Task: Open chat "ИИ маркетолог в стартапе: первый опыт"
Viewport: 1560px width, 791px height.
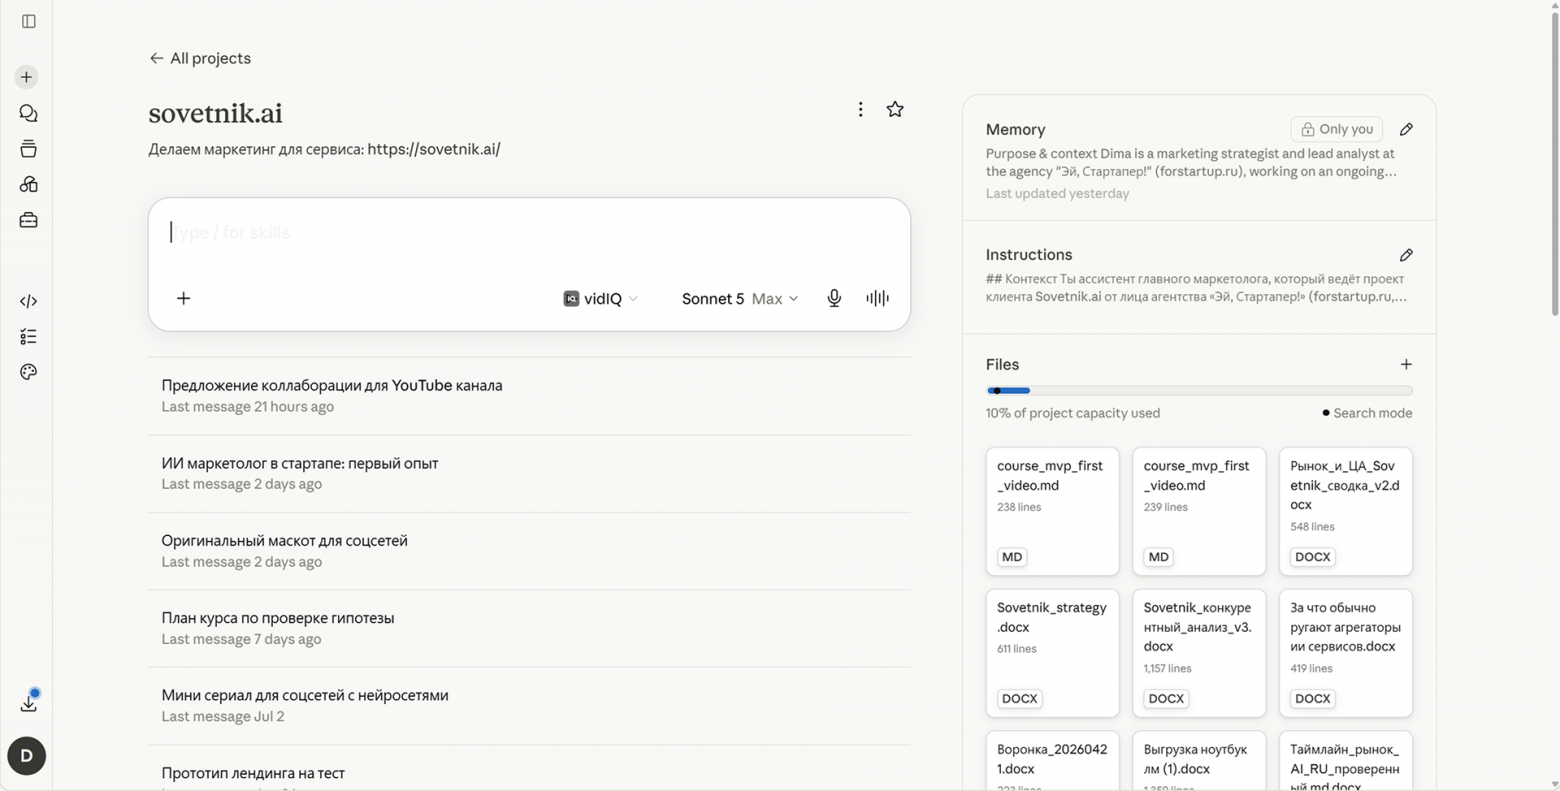Action: coord(529,473)
